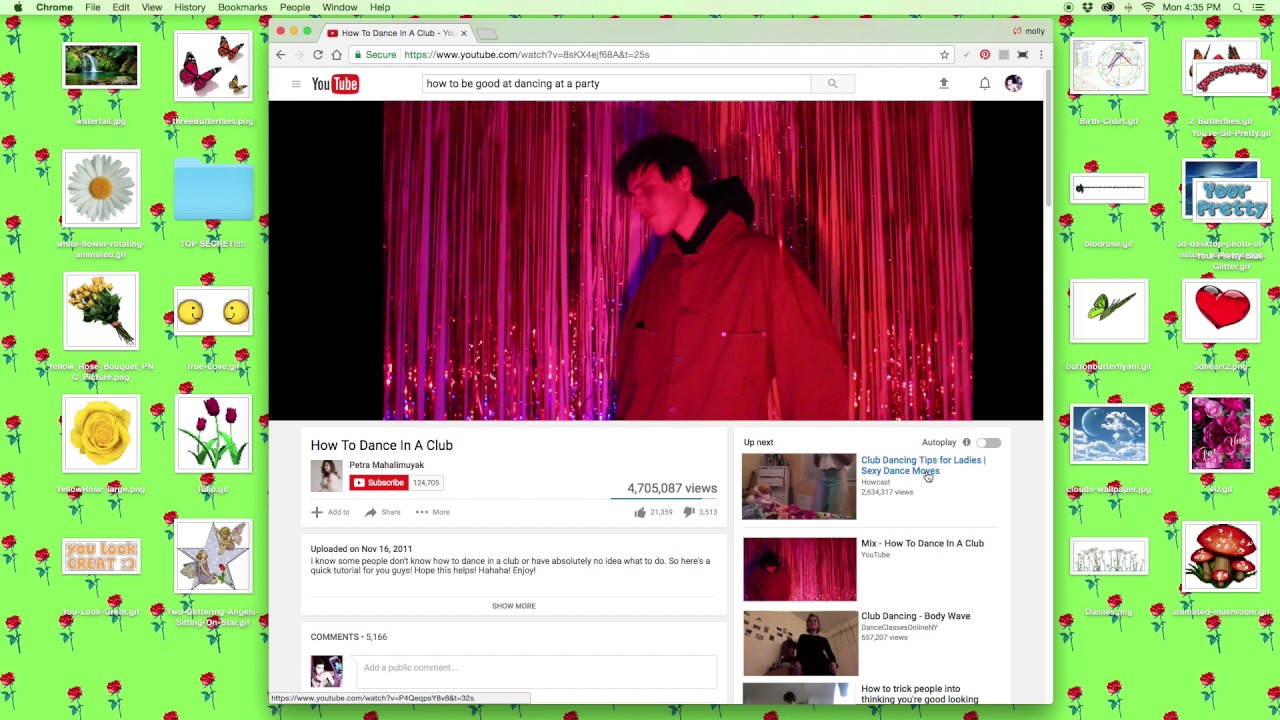Reload the page in Chrome
Image resolution: width=1280 pixels, height=720 pixels.
click(x=318, y=55)
